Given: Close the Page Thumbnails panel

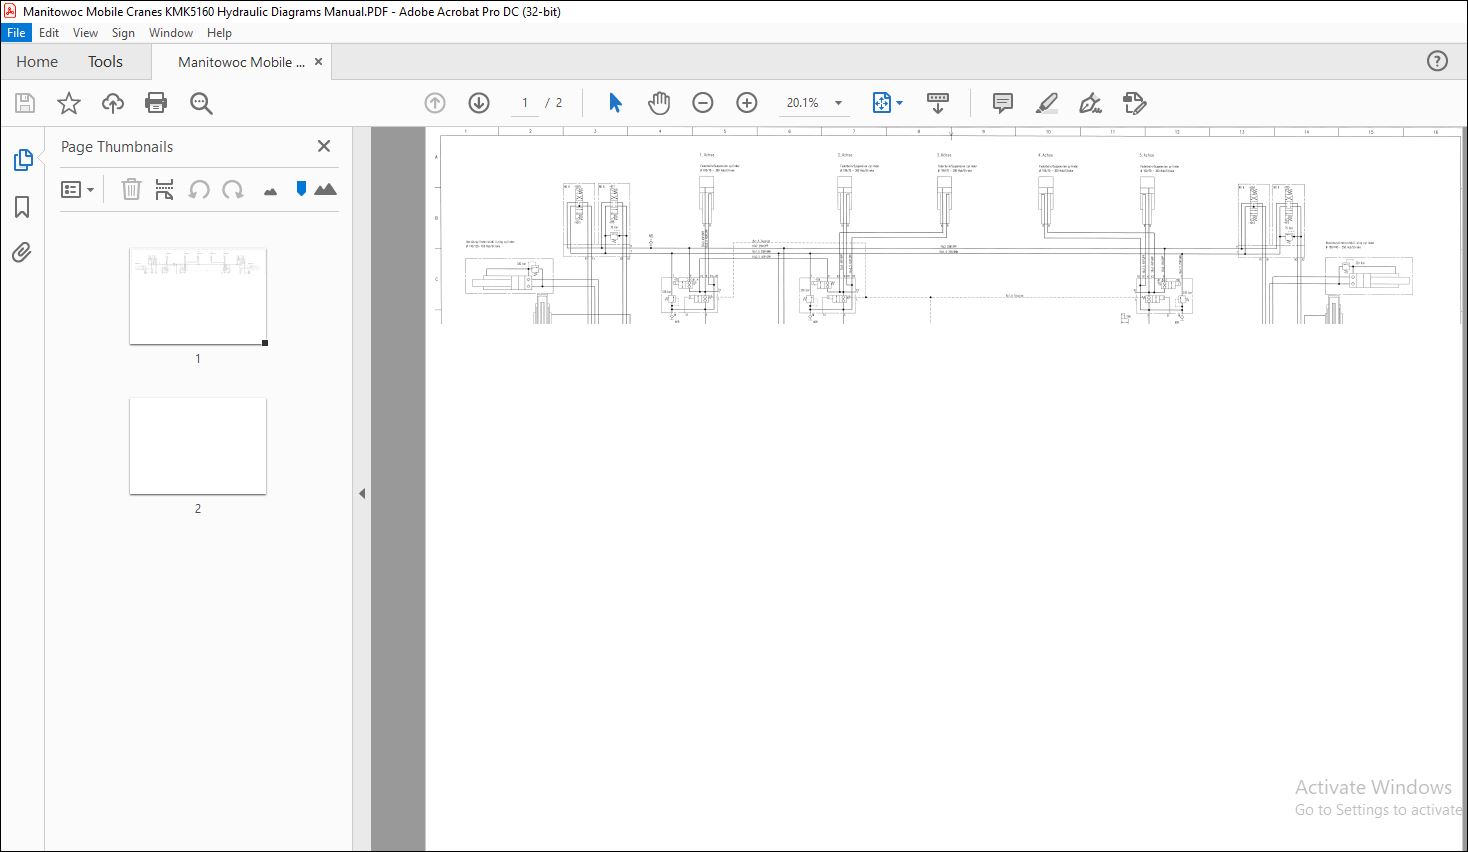Looking at the screenshot, I should pyautogui.click(x=324, y=146).
